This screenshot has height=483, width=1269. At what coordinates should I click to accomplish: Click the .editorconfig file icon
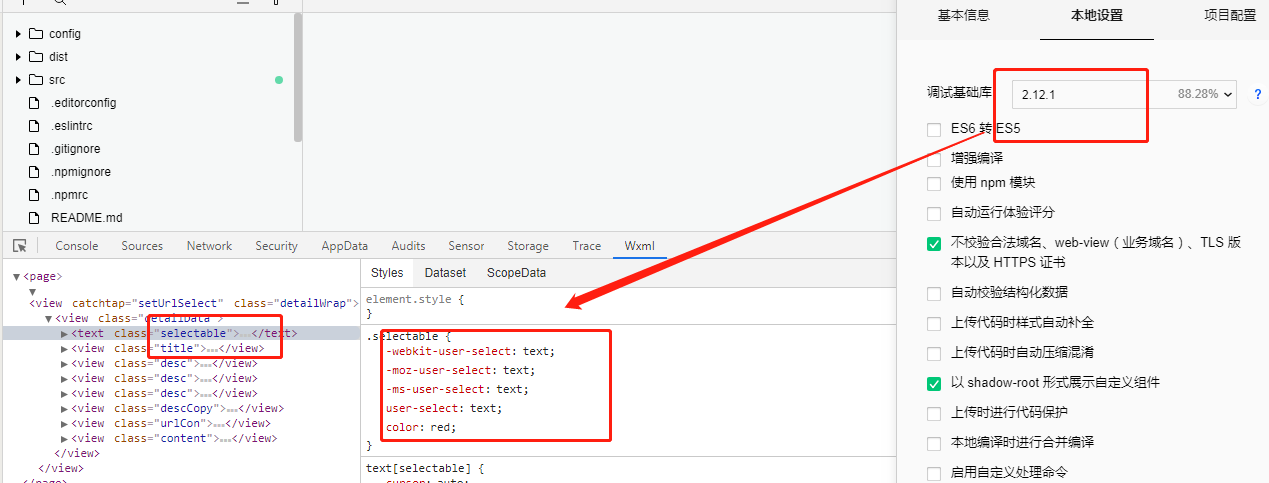pos(35,103)
